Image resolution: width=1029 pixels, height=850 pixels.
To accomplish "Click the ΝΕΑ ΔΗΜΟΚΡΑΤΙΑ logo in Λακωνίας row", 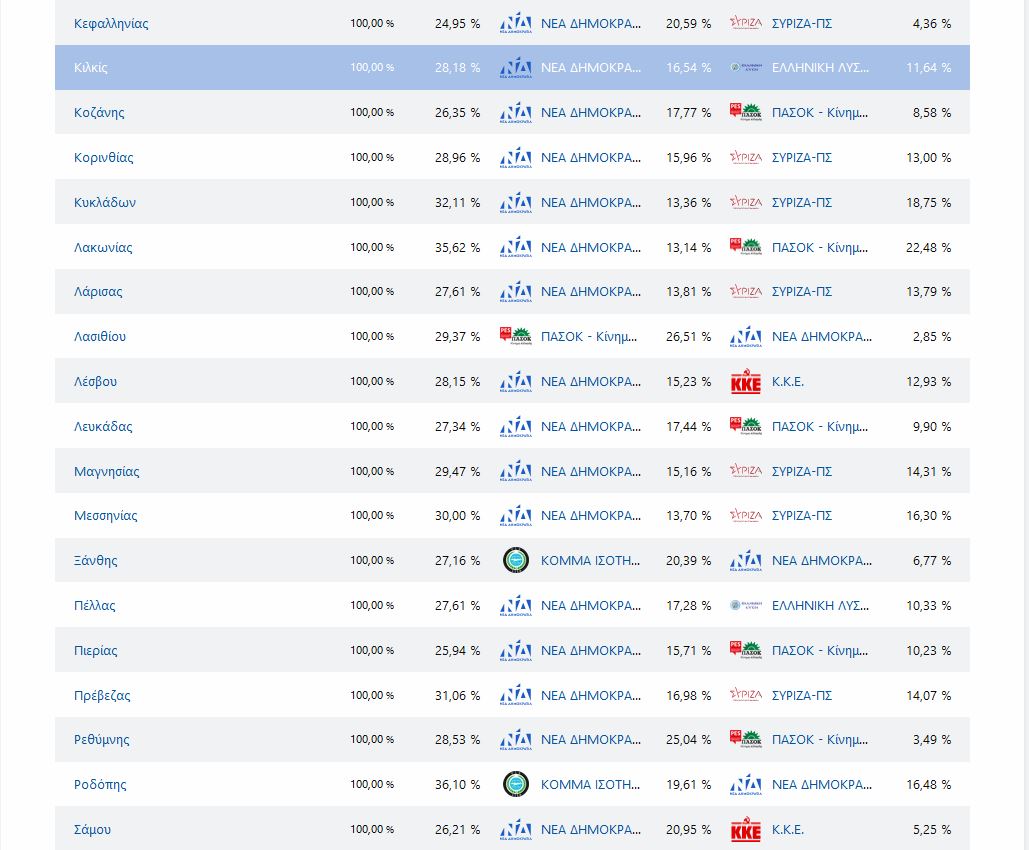I will click(x=515, y=247).
